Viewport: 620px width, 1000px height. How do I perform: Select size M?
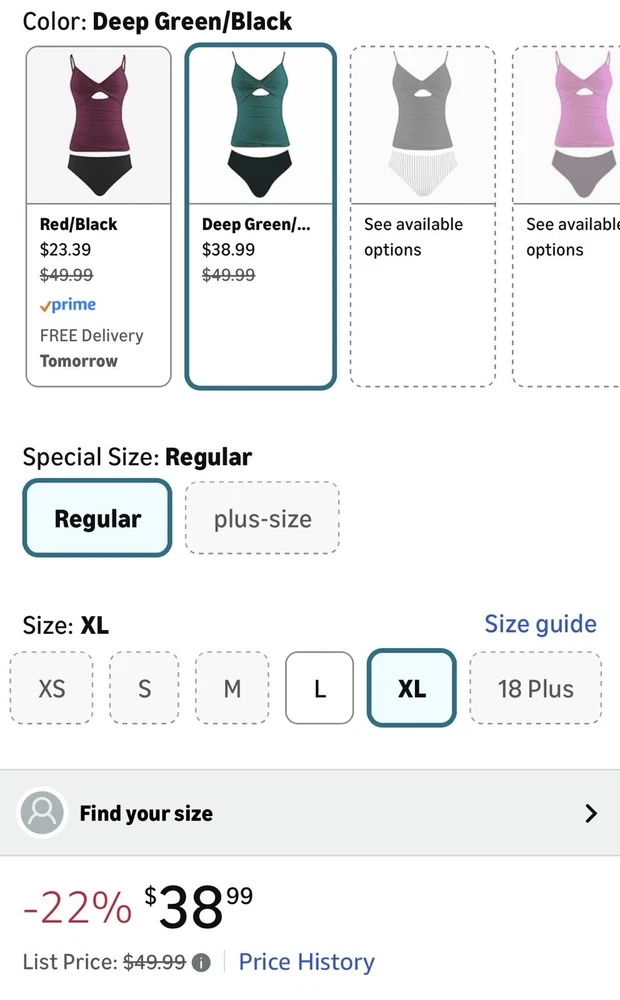tap(232, 688)
